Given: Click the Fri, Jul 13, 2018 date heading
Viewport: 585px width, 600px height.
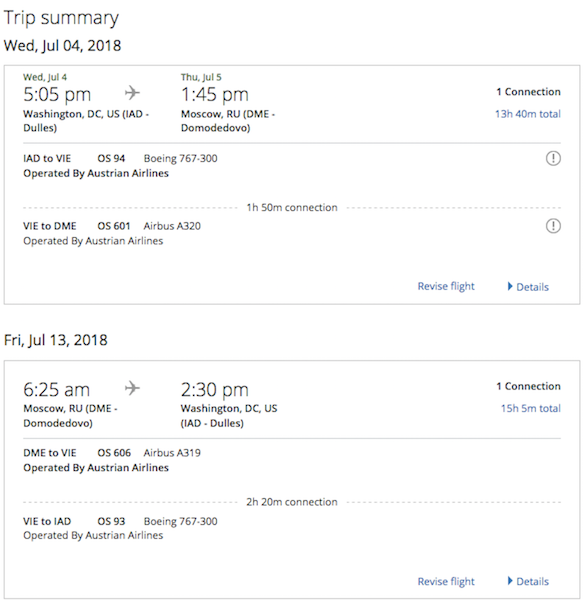Looking at the screenshot, I should pos(55,340).
